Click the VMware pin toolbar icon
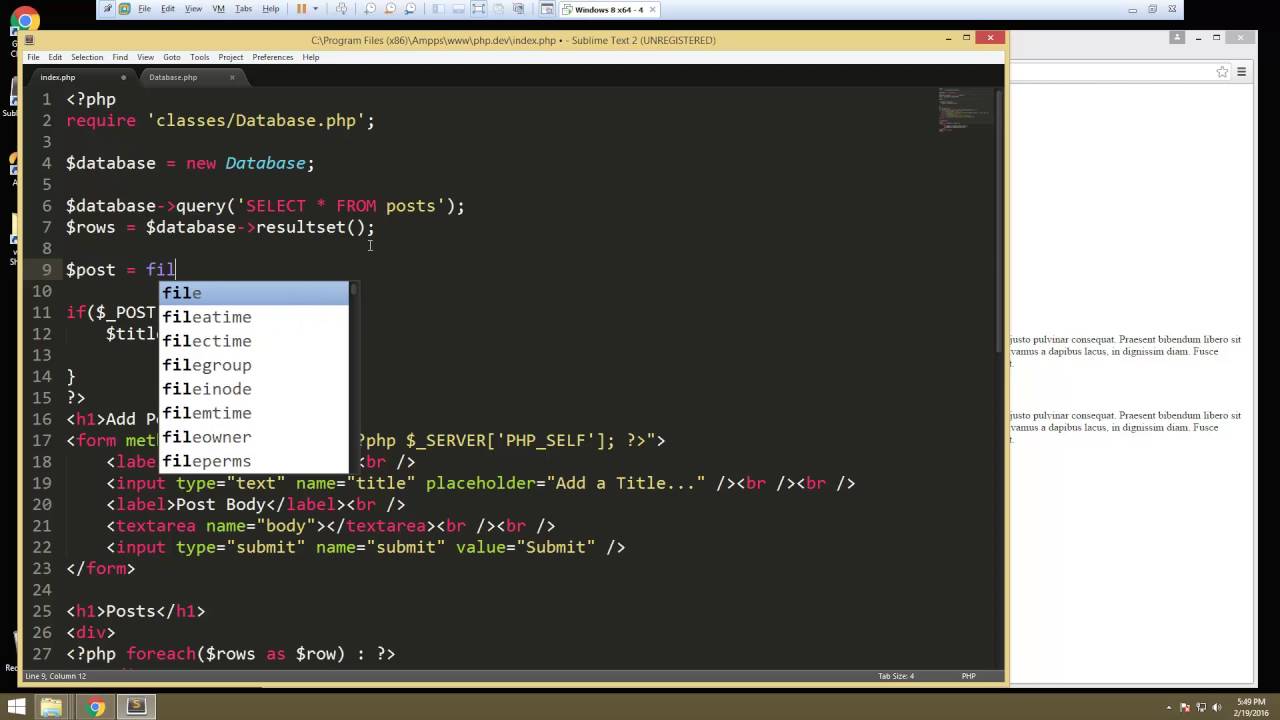 click(x=108, y=9)
